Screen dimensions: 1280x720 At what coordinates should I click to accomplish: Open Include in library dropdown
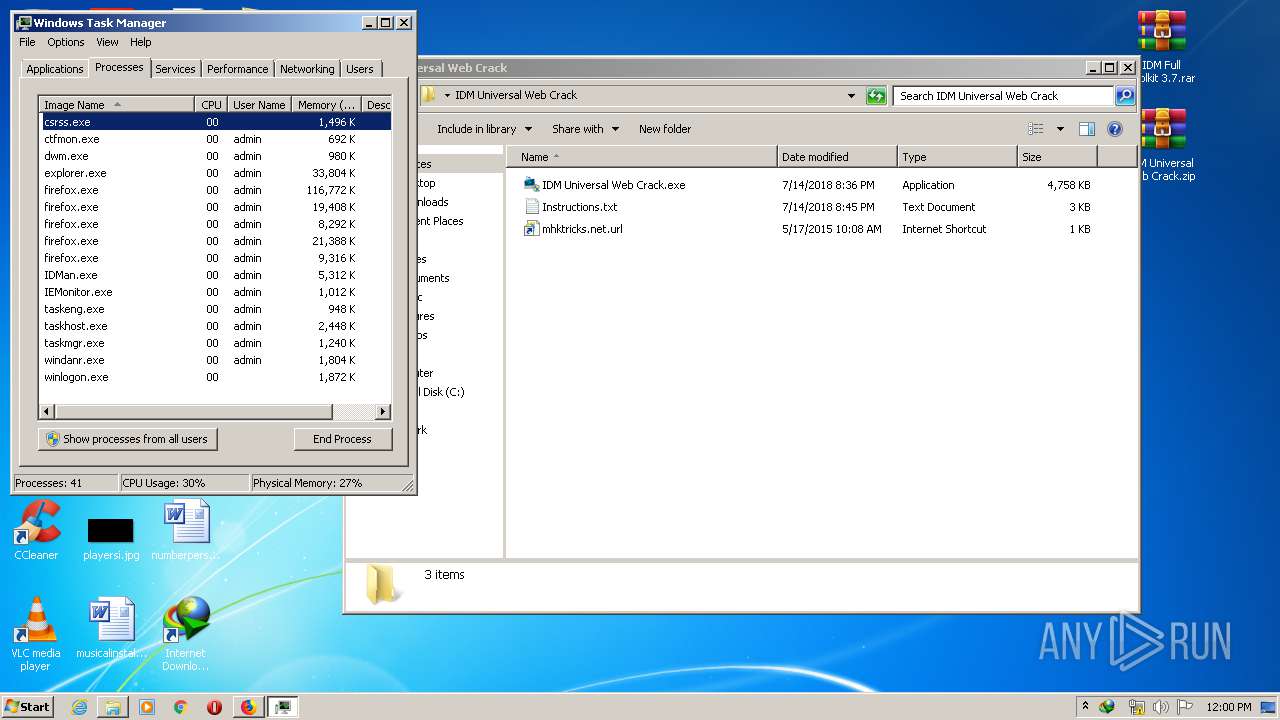point(484,129)
